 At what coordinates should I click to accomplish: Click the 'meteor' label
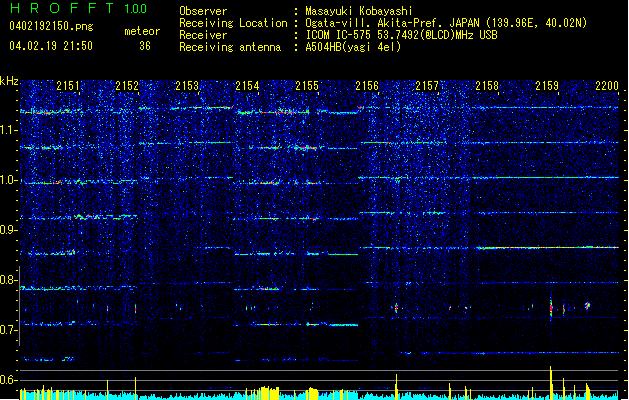pyautogui.click(x=142, y=31)
